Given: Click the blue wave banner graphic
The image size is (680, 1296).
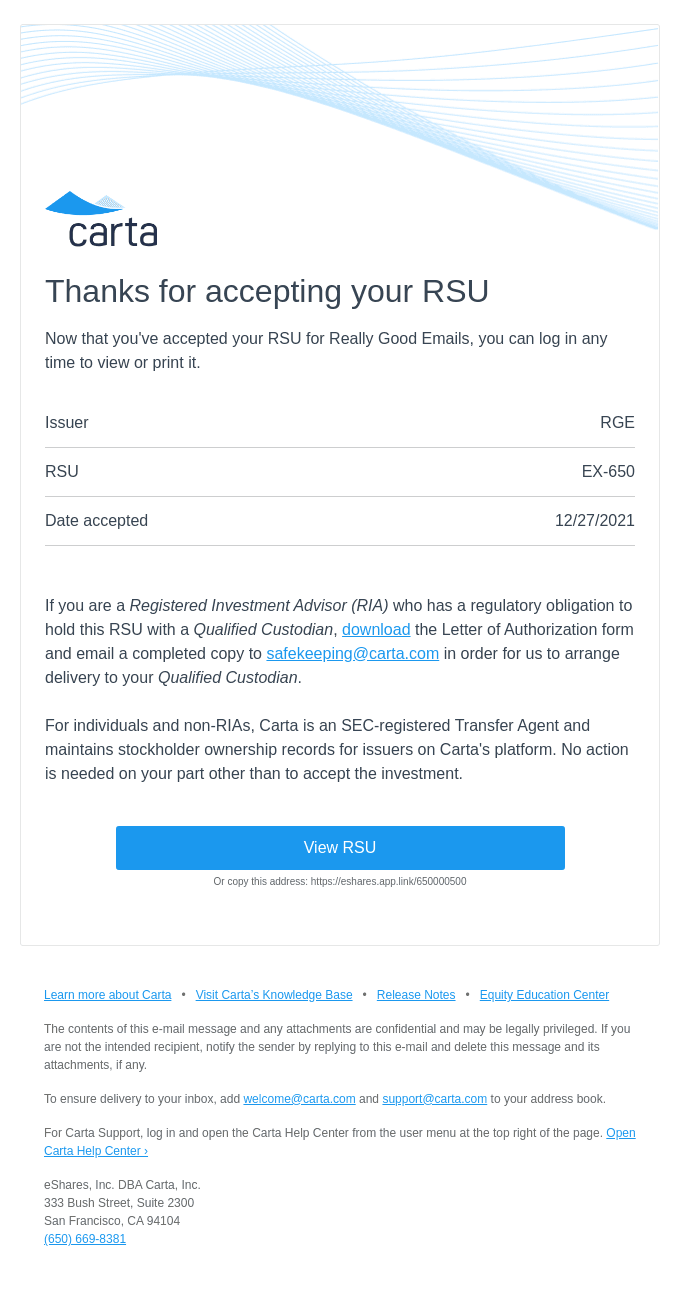Looking at the screenshot, I should click(340, 110).
